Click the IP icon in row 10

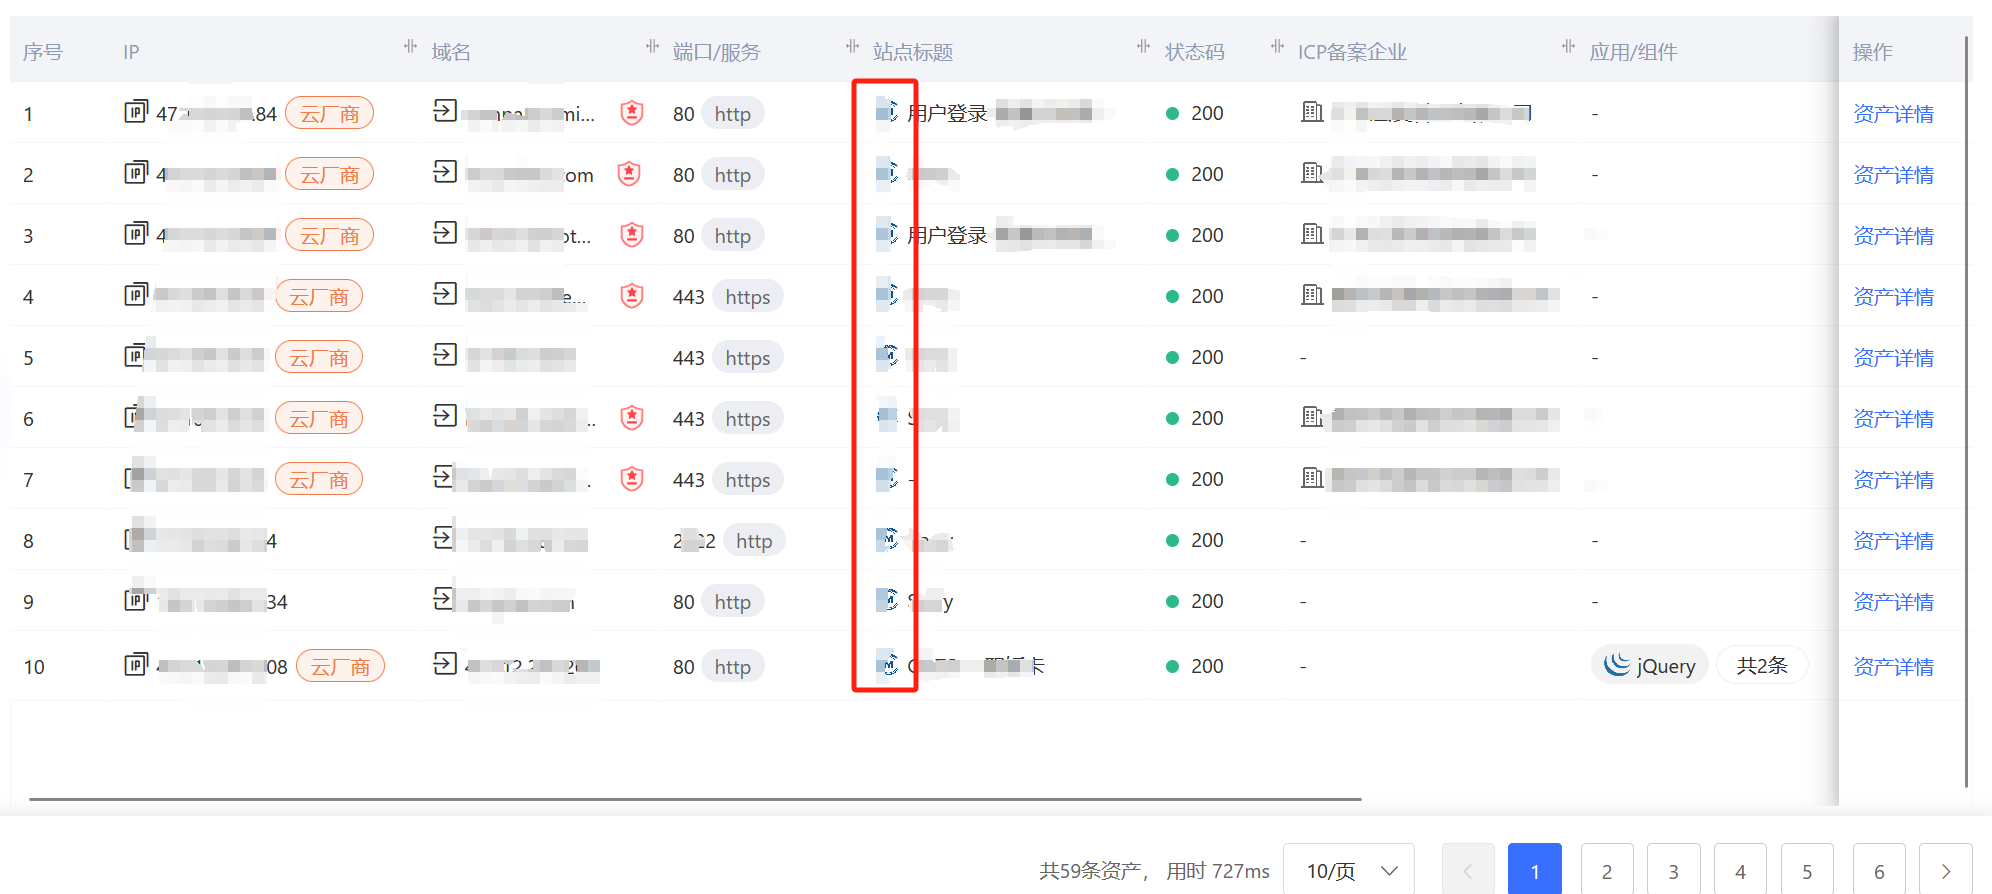click(x=136, y=664)
